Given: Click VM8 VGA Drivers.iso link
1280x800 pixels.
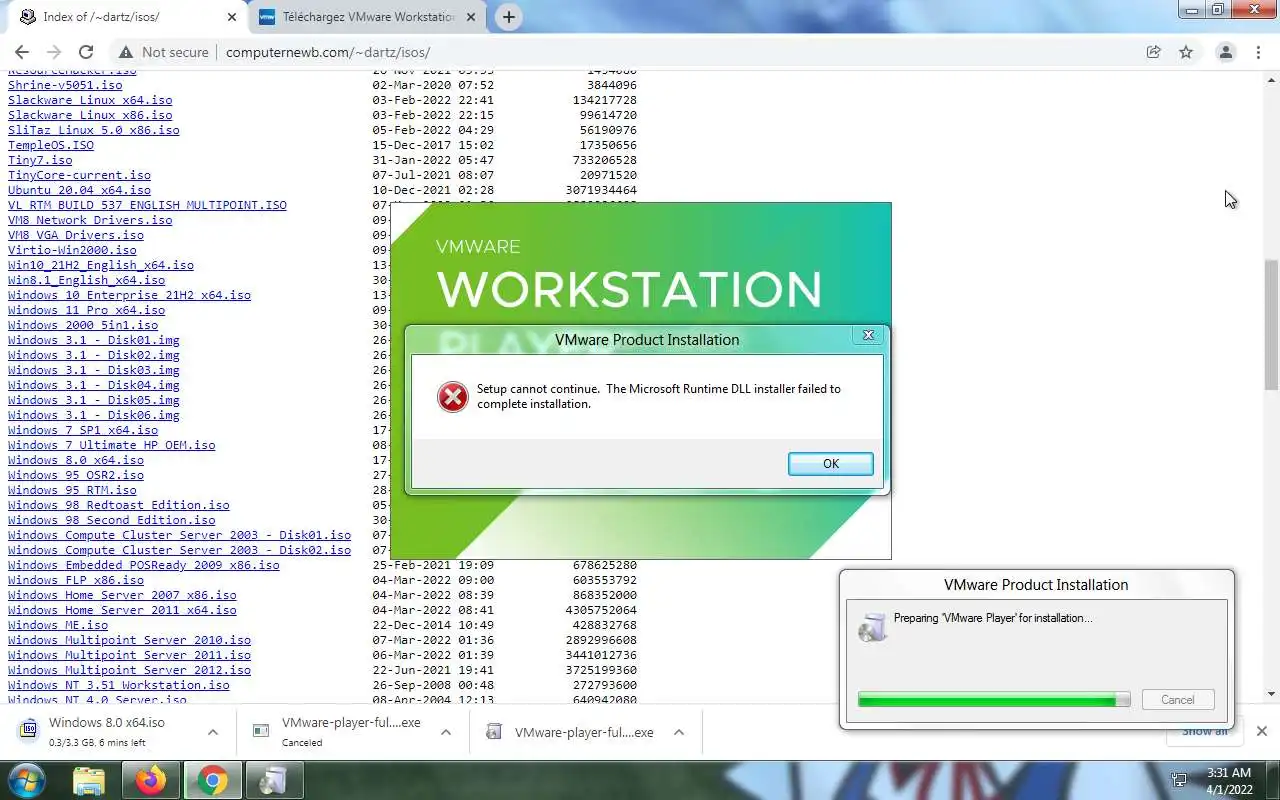Looking at the screenshot, I should [76, 235].
